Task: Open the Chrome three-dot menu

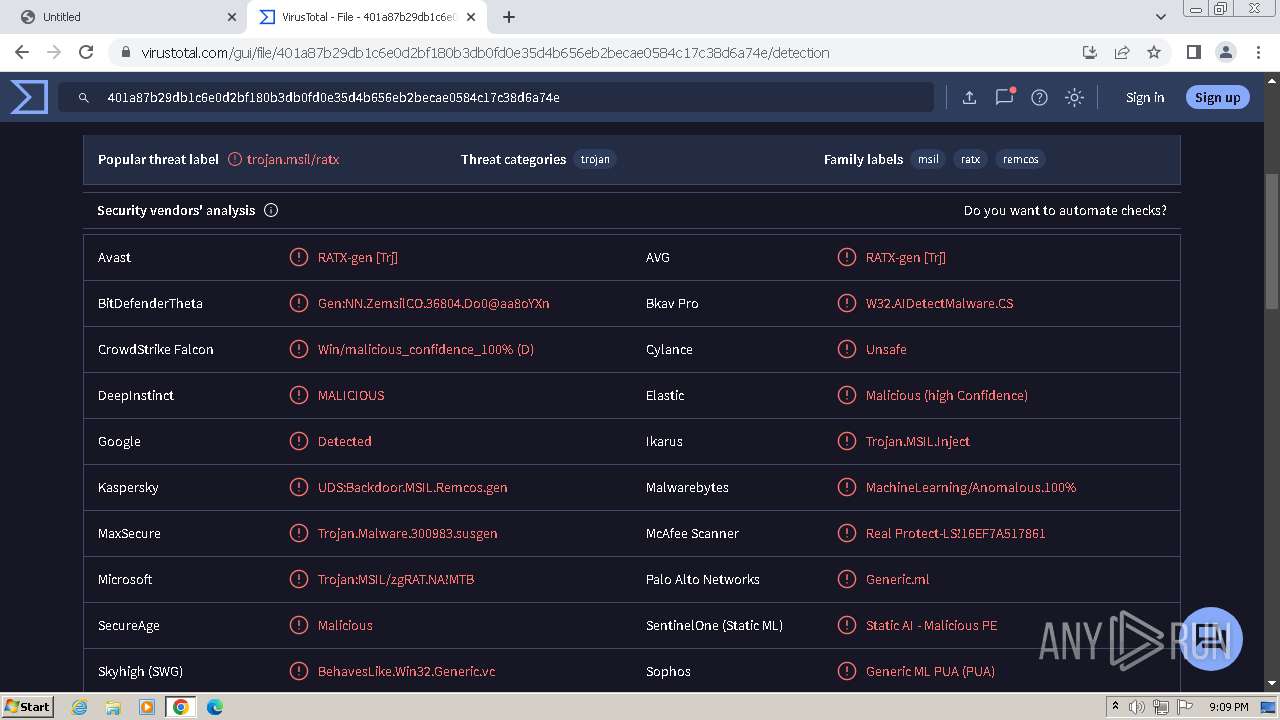Action: point(1258,52)
